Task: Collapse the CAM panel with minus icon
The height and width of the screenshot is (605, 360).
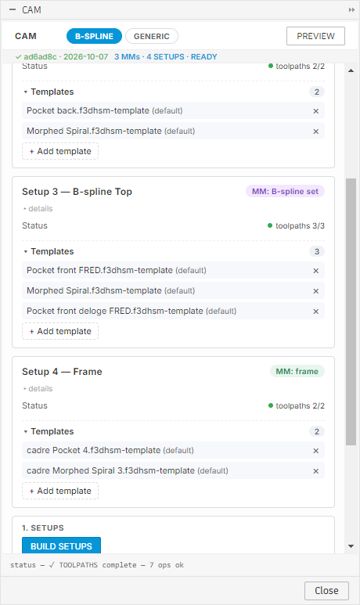Action: point(13,10)
